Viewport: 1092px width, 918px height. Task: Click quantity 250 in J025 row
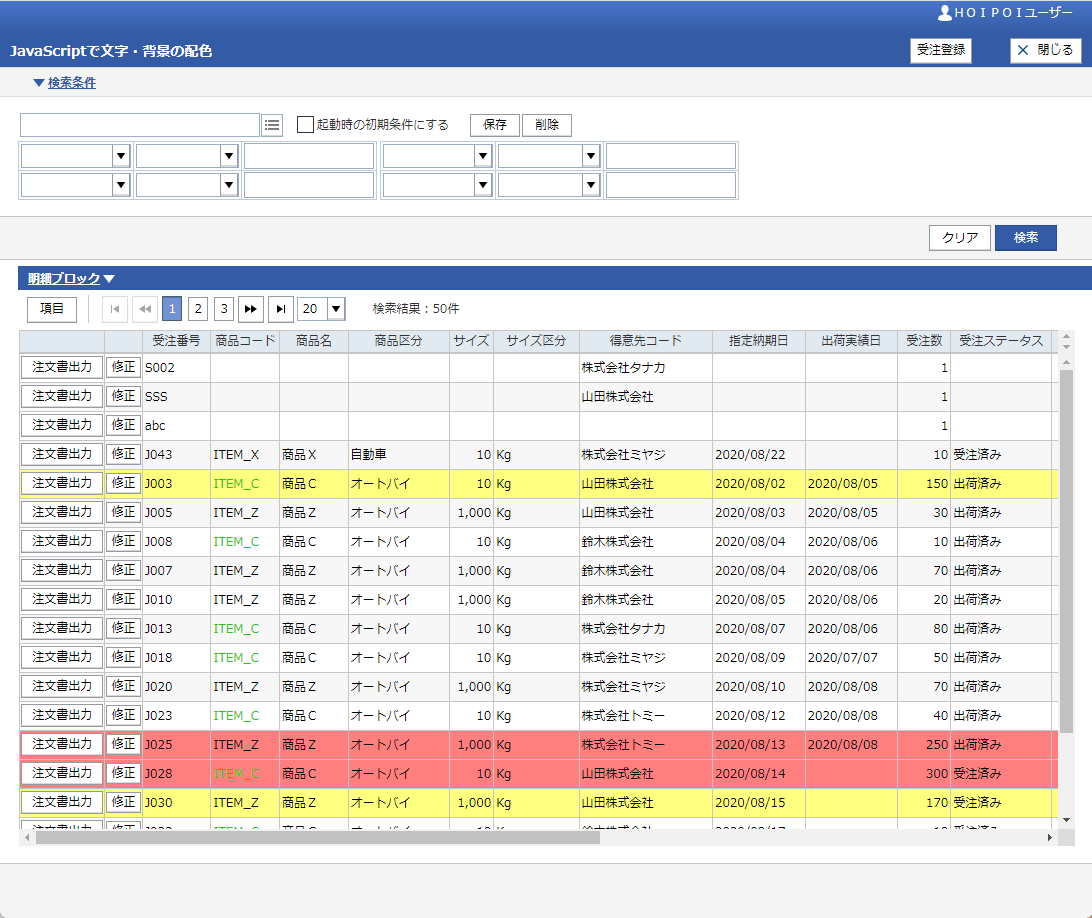[x=937, y=745]
